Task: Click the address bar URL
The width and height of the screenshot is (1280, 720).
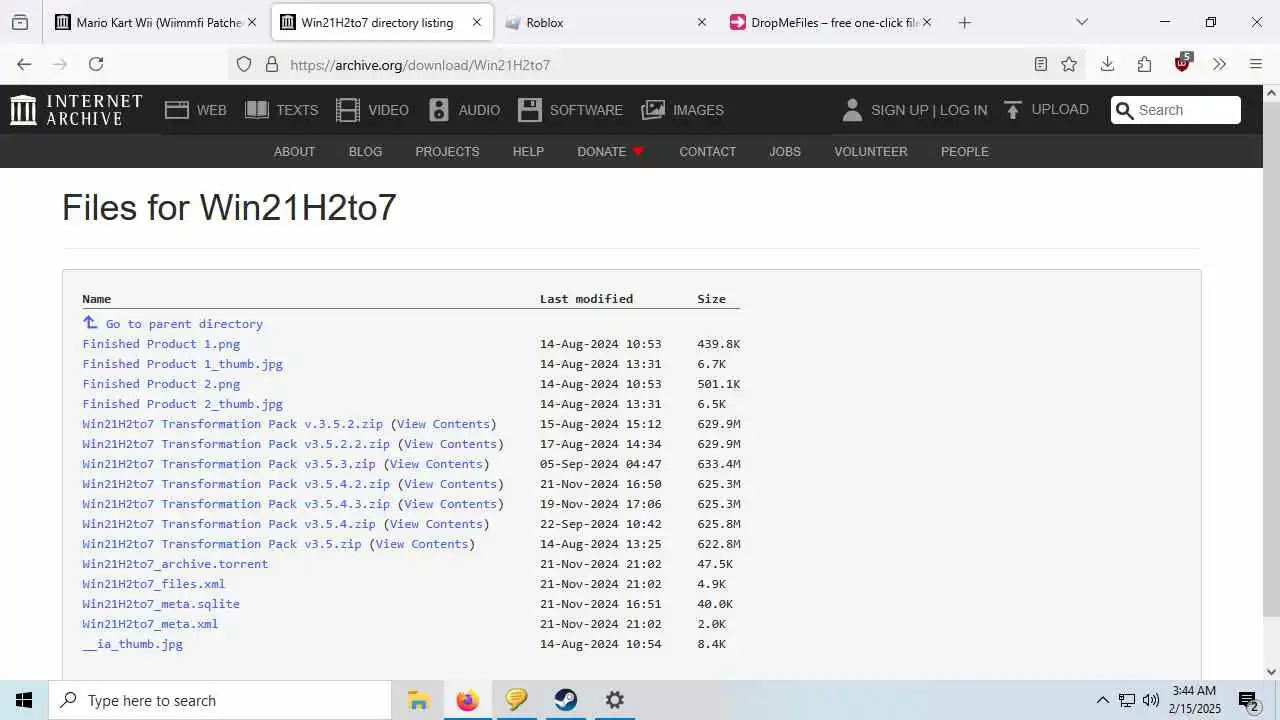Action: coord(420,65)
